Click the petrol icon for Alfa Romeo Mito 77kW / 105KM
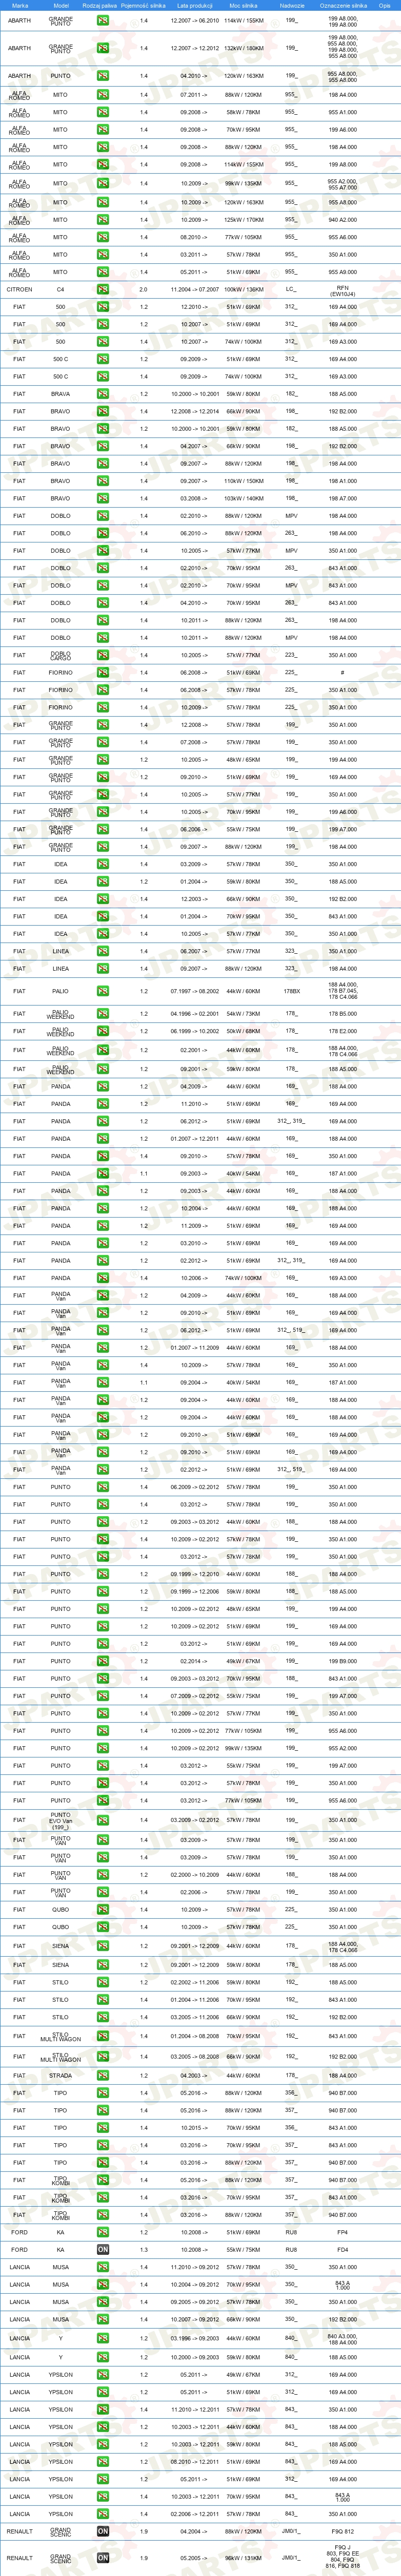The width and height of the screenshot is (401, 2576). coord(103,237)
